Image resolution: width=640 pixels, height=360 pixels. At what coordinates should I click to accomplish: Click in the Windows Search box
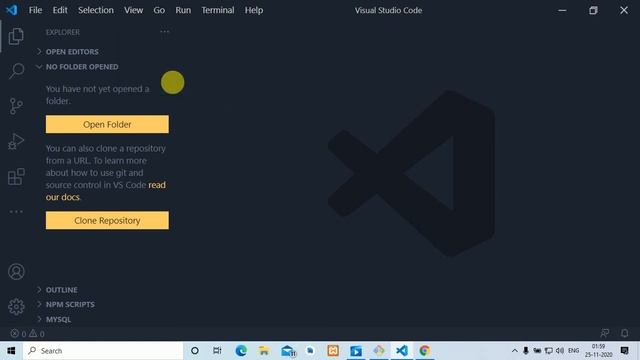[103, 351]
